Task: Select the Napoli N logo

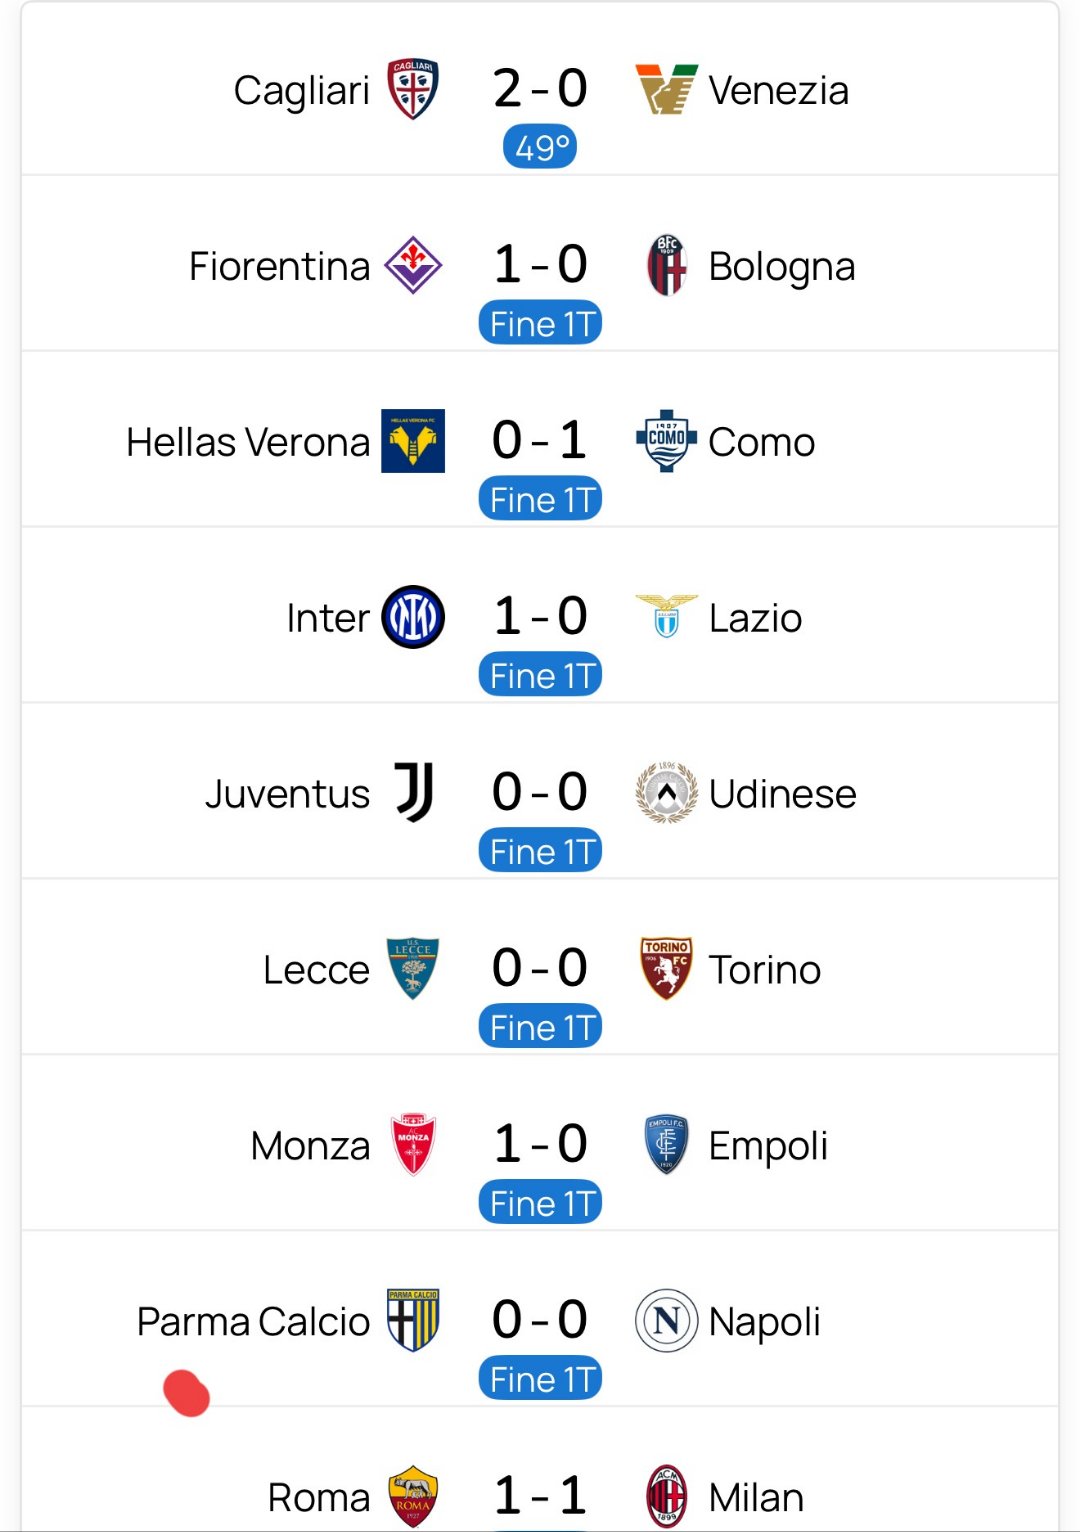Action: tap(666, 1321)
